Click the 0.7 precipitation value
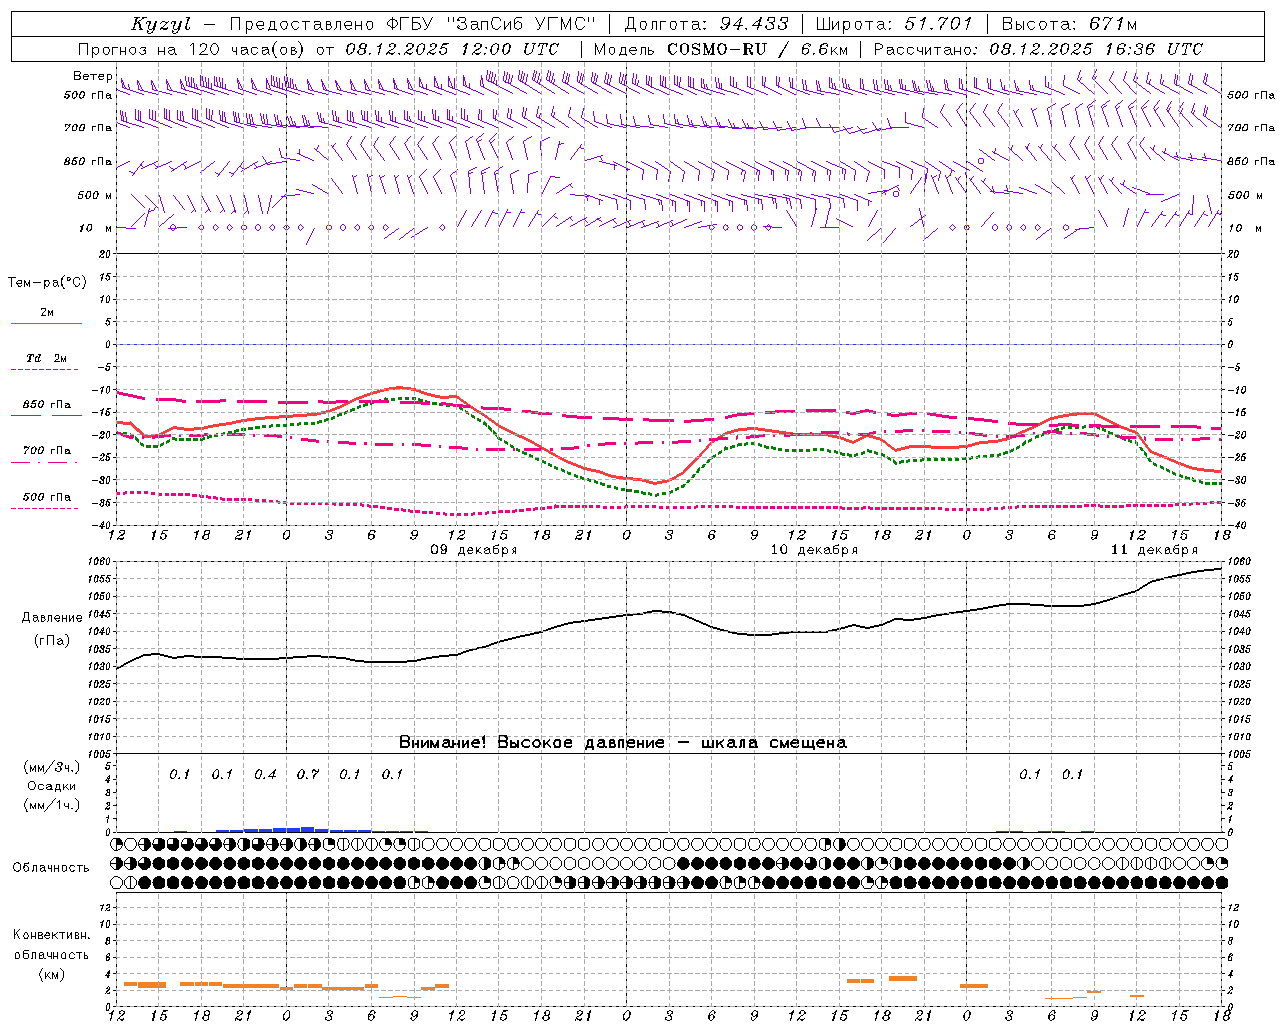Viewport: 1280px width, 1024px height. pyautogui.click(x=308, y=774)
